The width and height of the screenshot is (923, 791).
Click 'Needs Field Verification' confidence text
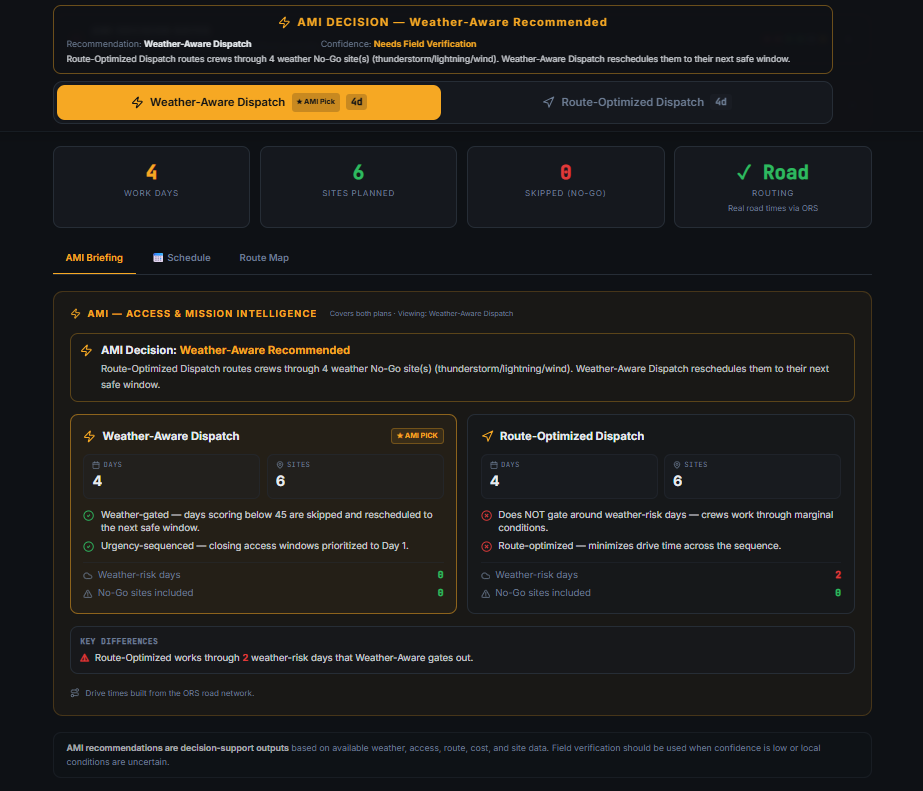point(425,44)
